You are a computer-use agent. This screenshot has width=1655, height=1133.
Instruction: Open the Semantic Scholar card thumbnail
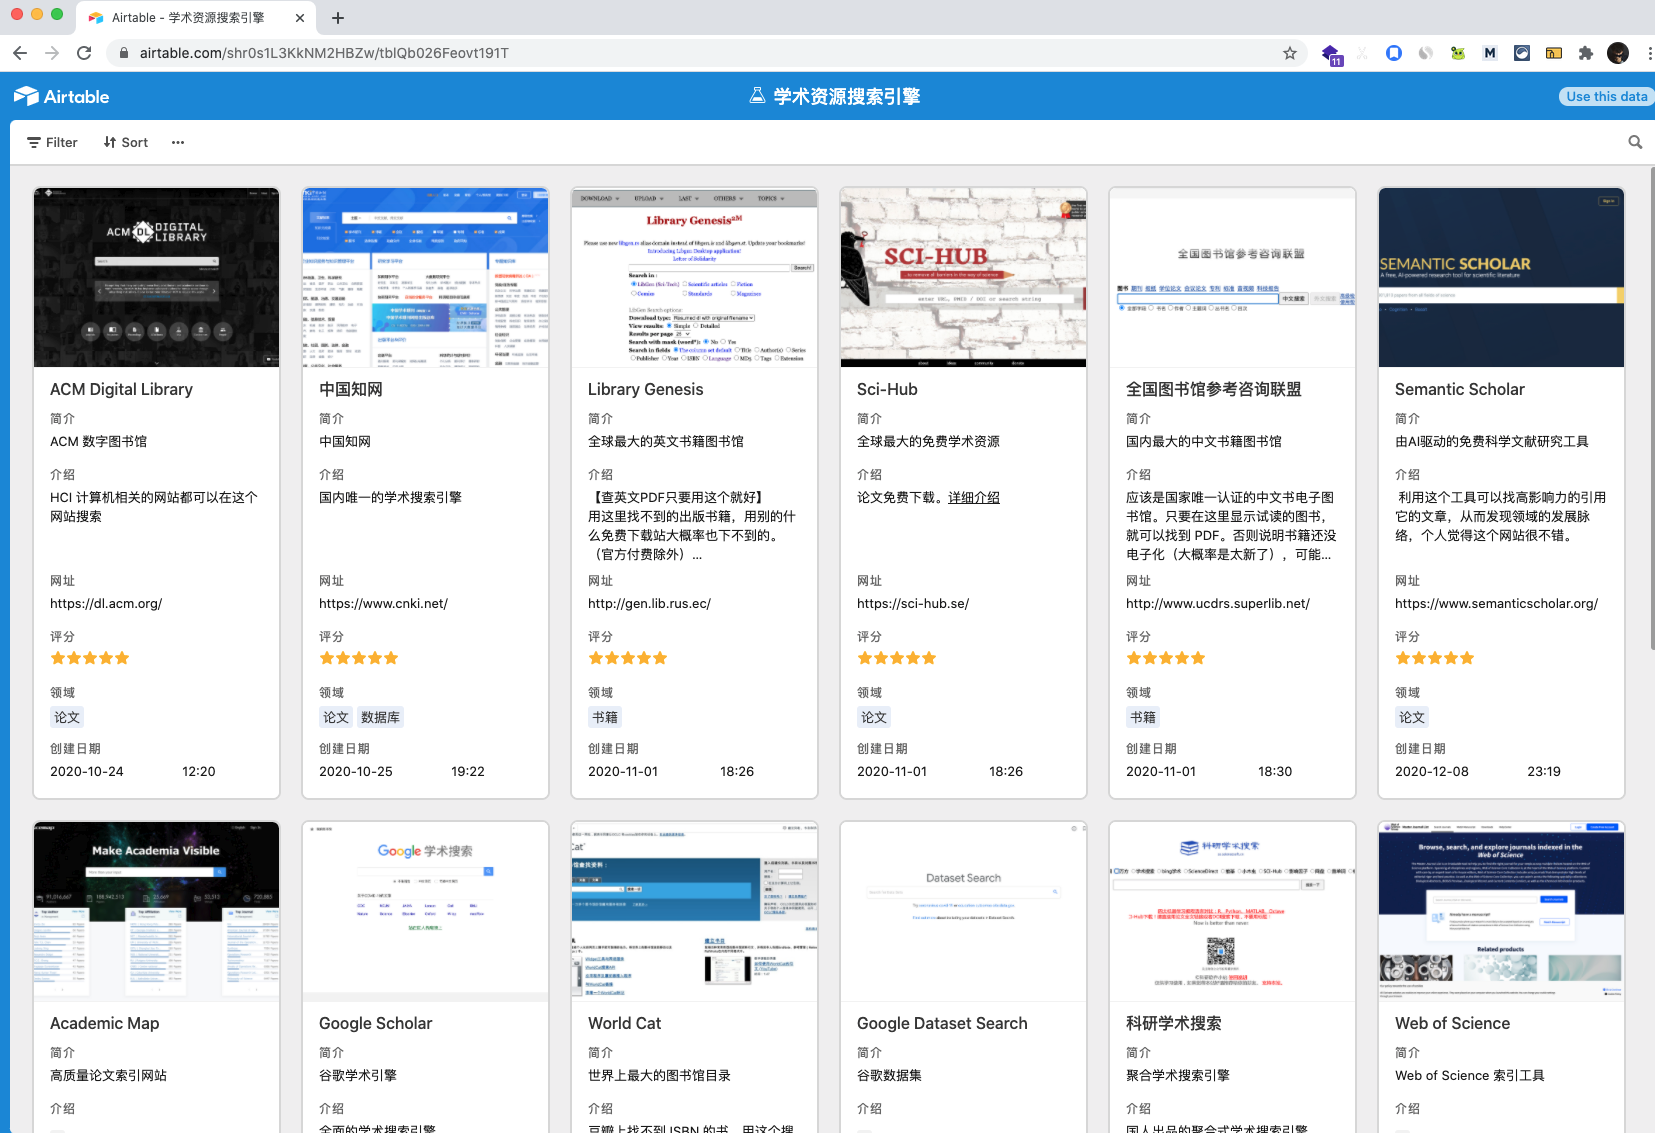coord(1501,277)
